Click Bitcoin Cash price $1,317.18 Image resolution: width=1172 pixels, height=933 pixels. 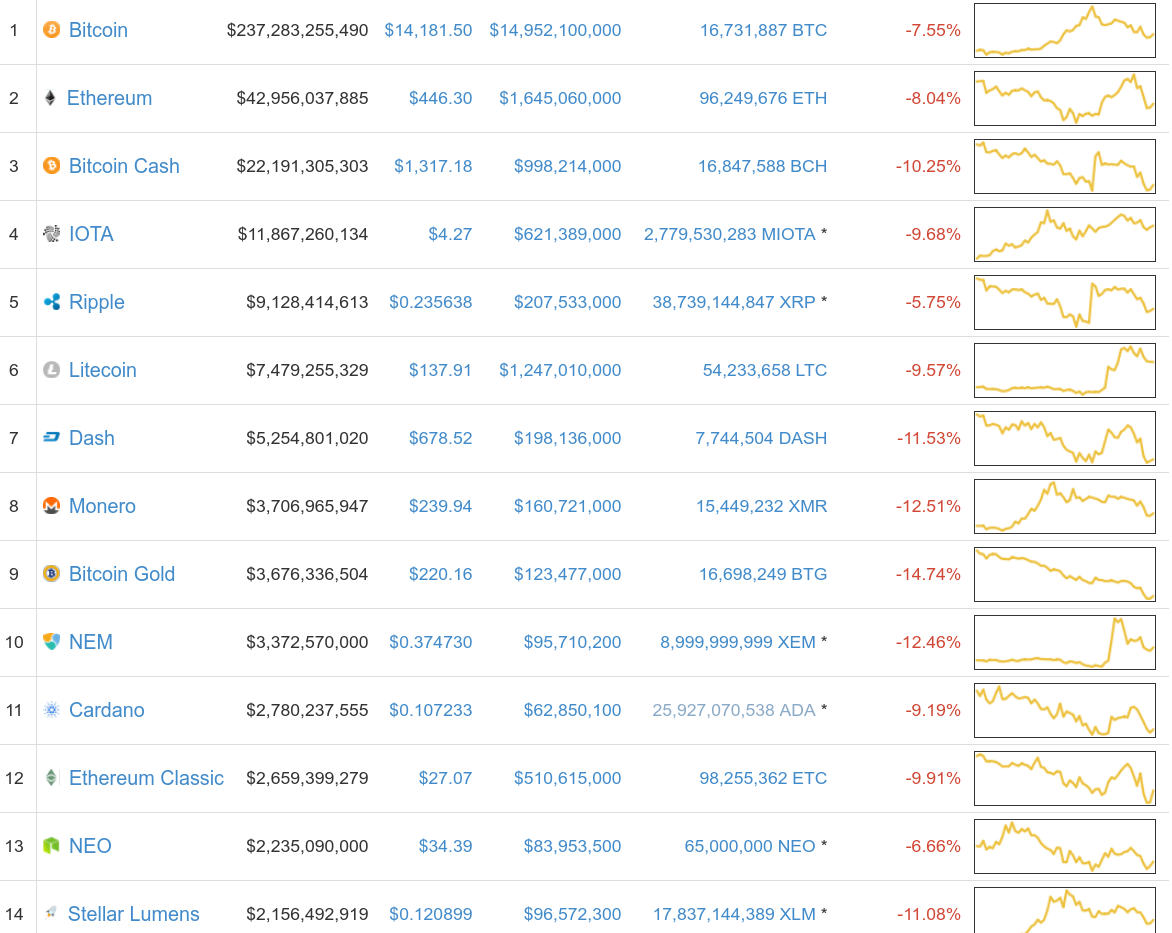click(434, 167)
